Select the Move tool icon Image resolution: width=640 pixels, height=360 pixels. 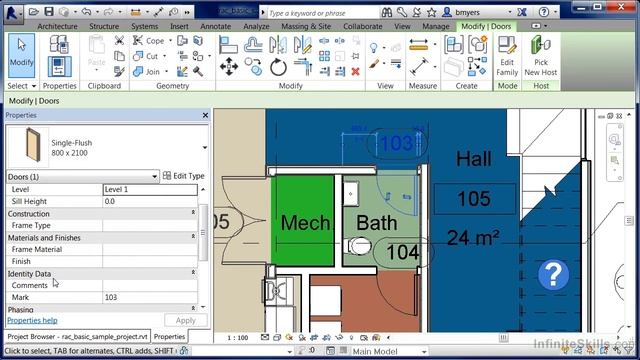pos(229,67)
